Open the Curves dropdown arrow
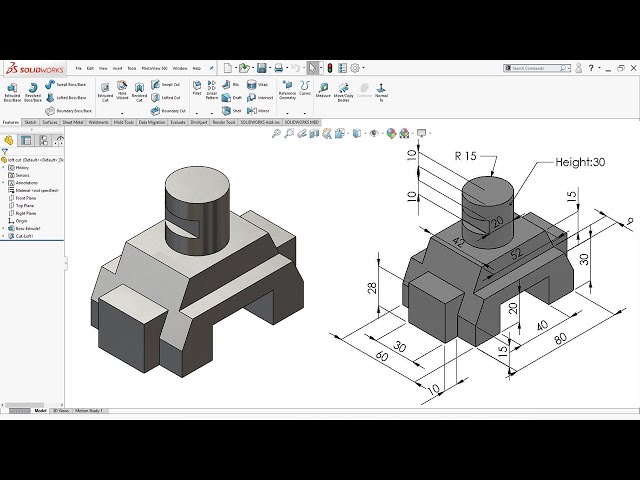The width and height of the screenshot is (640, 480). (x=304, y=113)
